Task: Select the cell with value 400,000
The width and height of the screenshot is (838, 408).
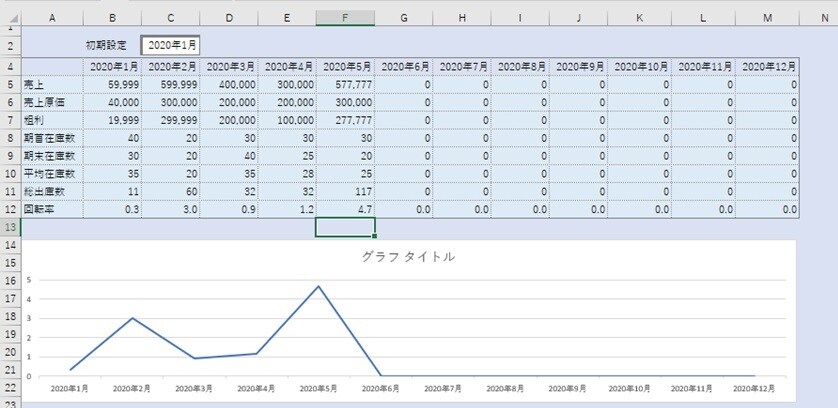Action: 229,84
